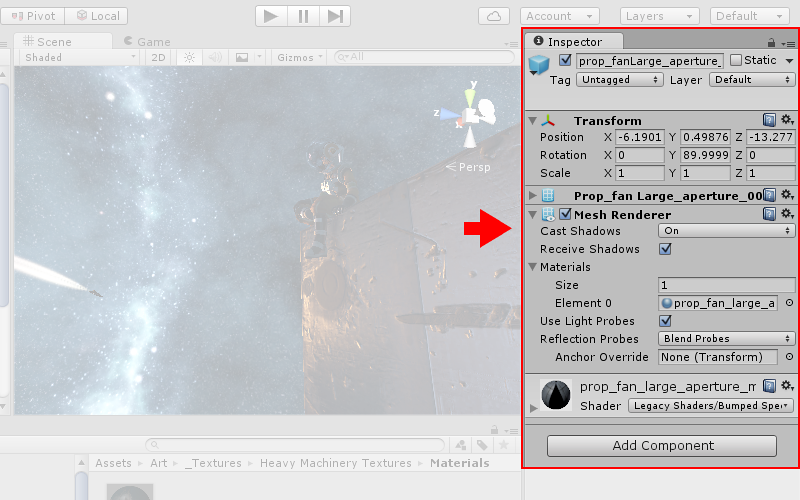
Task: Toggle scene audio speaker icon
Action: 215,58
